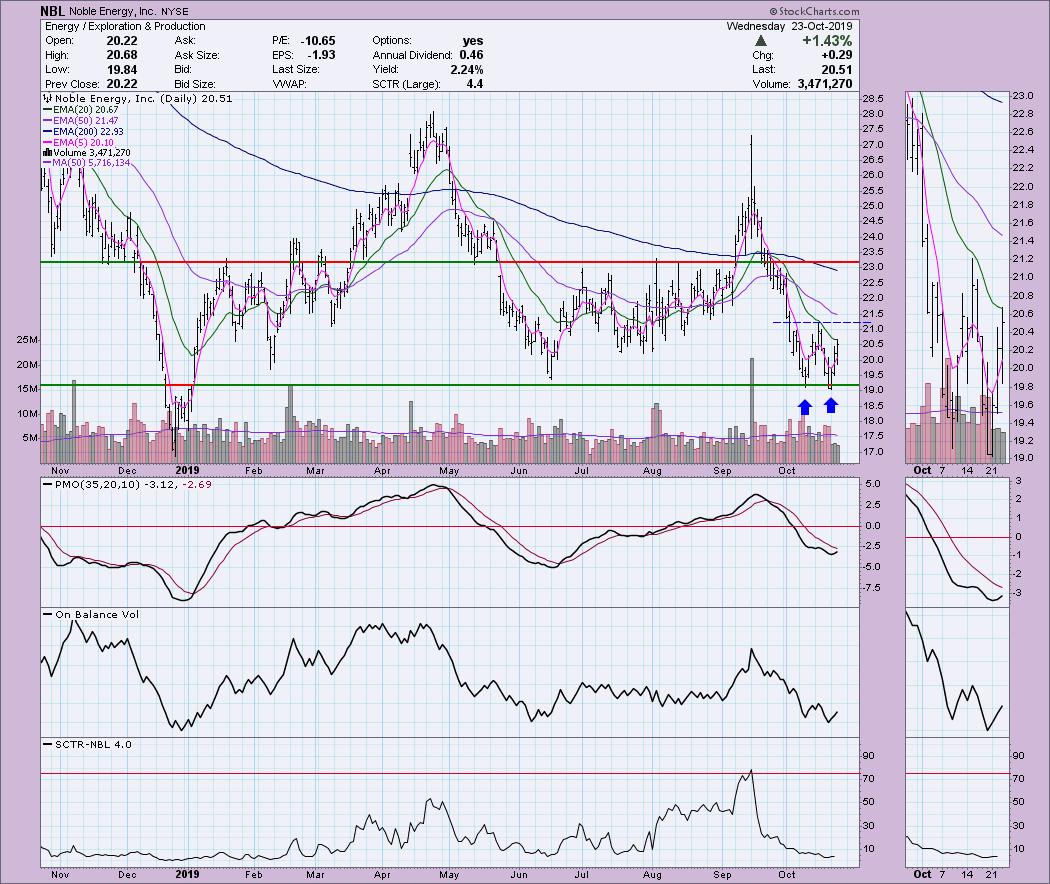The image size is (1050, 884).
Task: Select the P/E value -10.65
Action: pyautogui.click(x=318, y=41)
